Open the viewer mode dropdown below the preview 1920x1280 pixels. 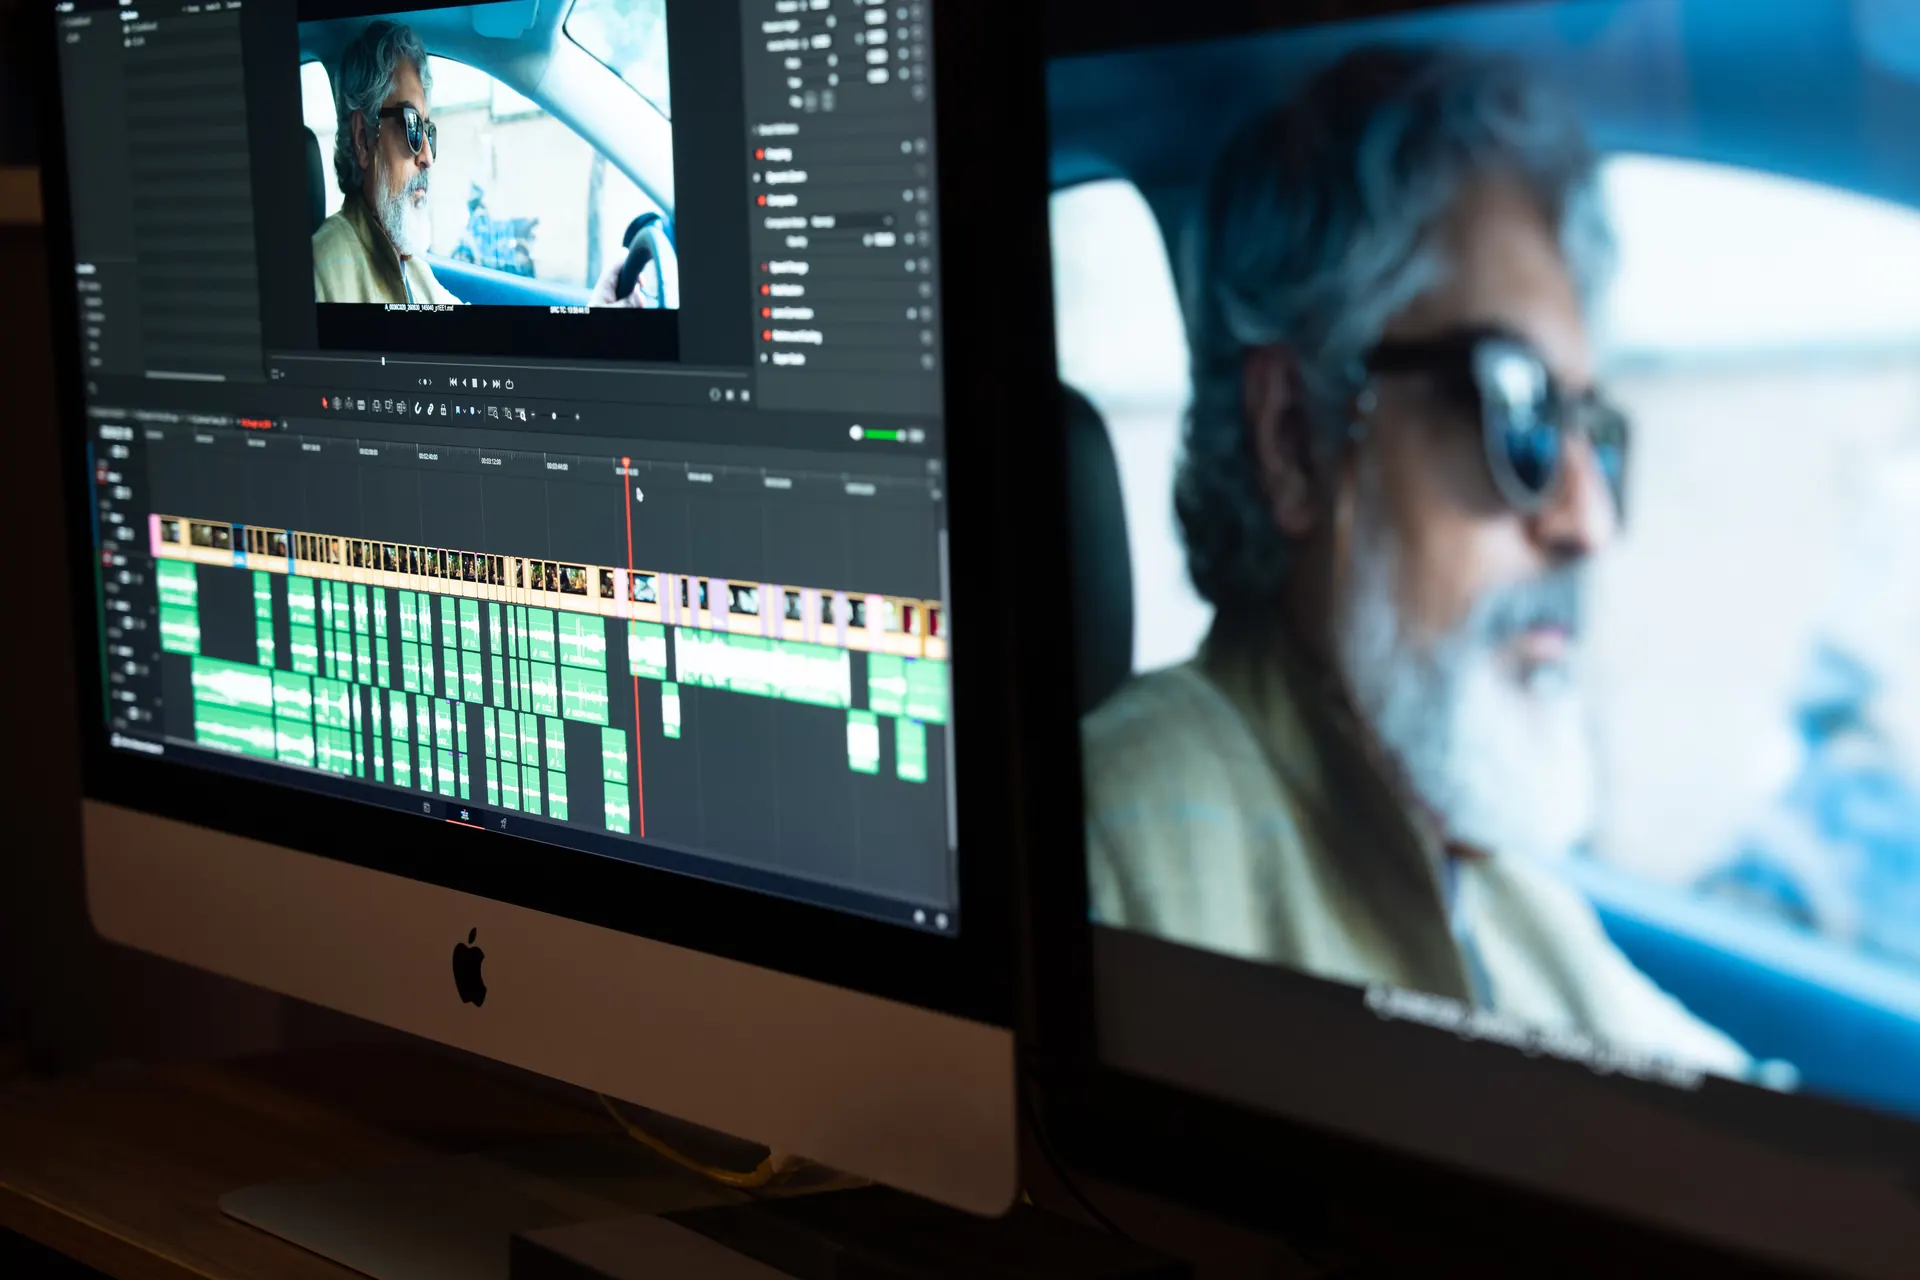pyautogui.click(x=277, y=374)
